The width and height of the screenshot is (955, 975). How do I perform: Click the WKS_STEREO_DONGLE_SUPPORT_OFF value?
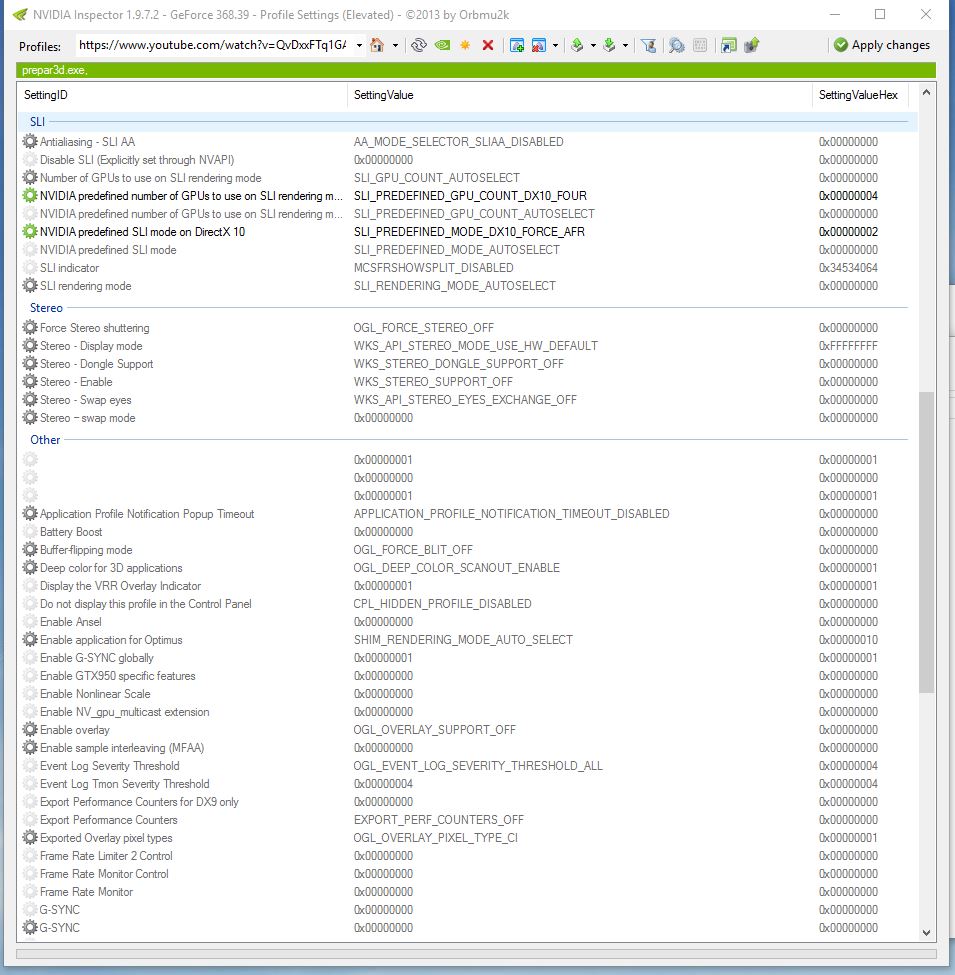pos(458,364)
